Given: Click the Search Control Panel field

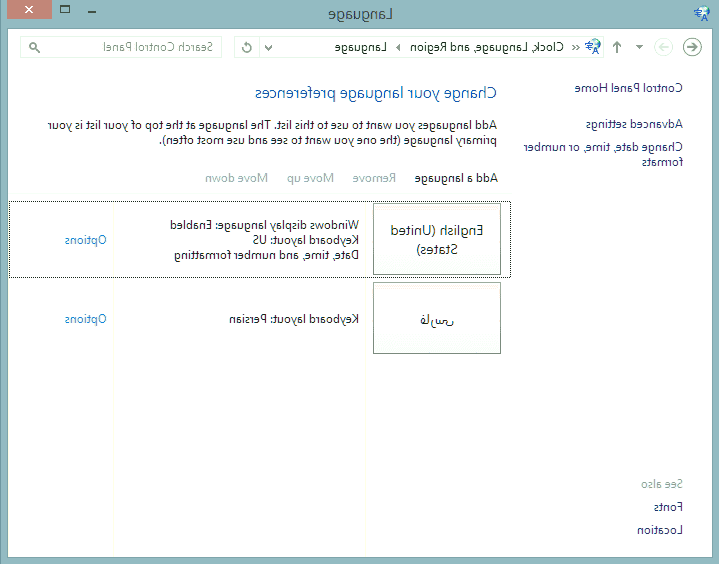Looking at the screenshot, I should click(121, 47).
